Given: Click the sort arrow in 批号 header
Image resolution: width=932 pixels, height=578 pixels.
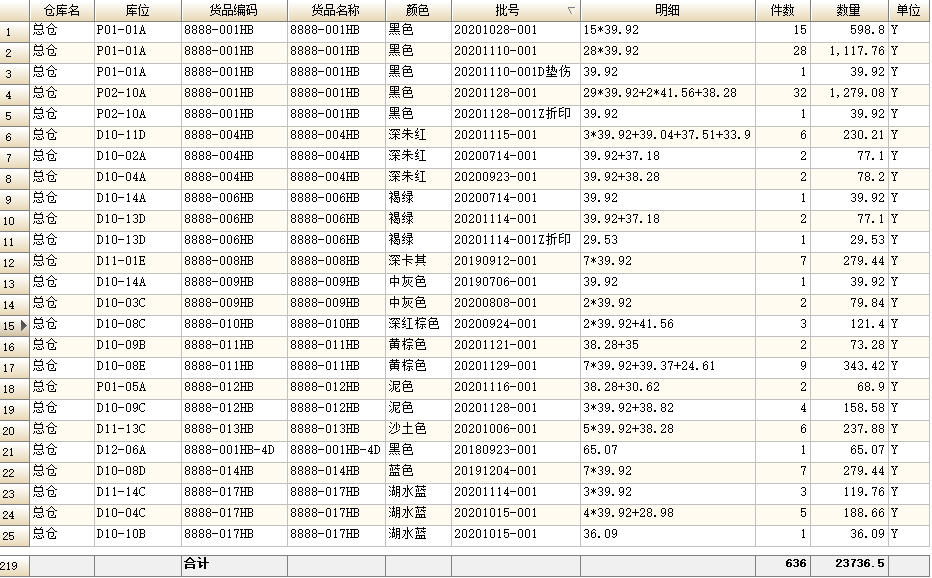Looking at the screenshot, I should (x=571, y=11).
